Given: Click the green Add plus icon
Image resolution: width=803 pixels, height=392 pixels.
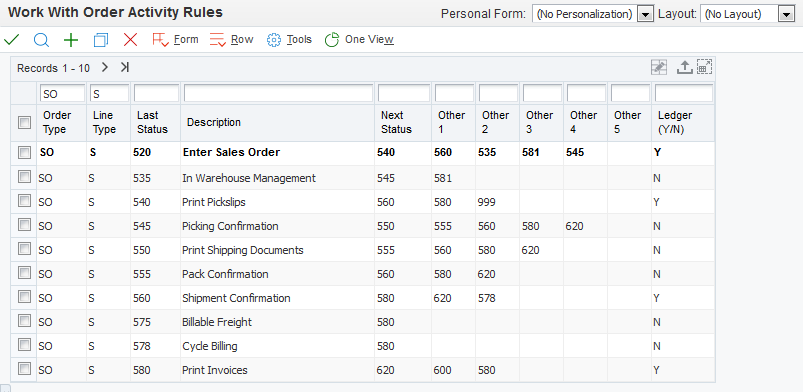Looking at the screenshot, I should (x=71, y=40).
